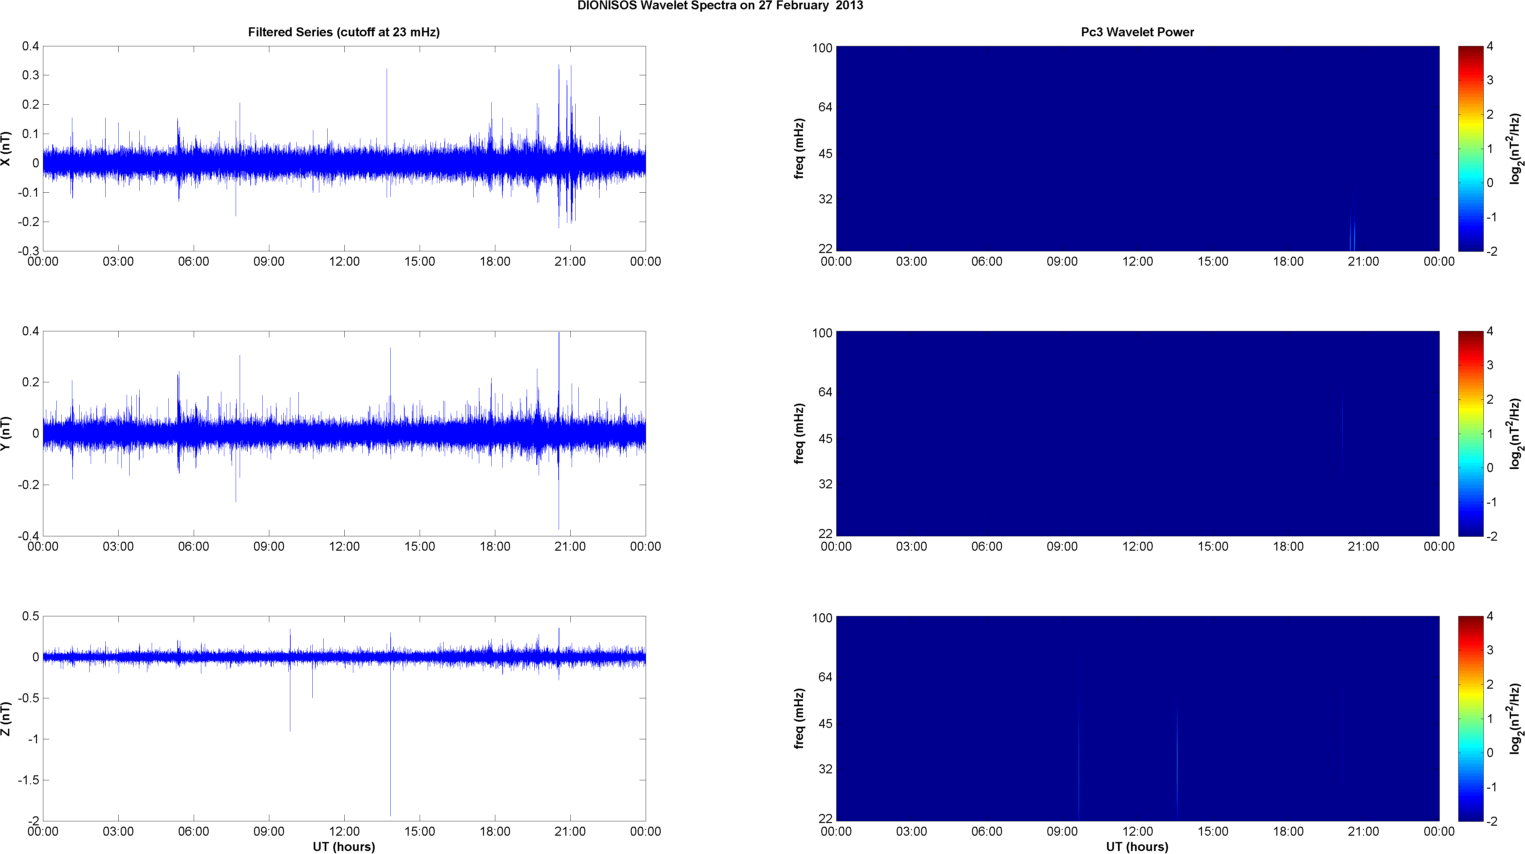
Task: Select the Pc3 Wavelet Power heading
Action: pyautogui.click(x=1137, y=32)
